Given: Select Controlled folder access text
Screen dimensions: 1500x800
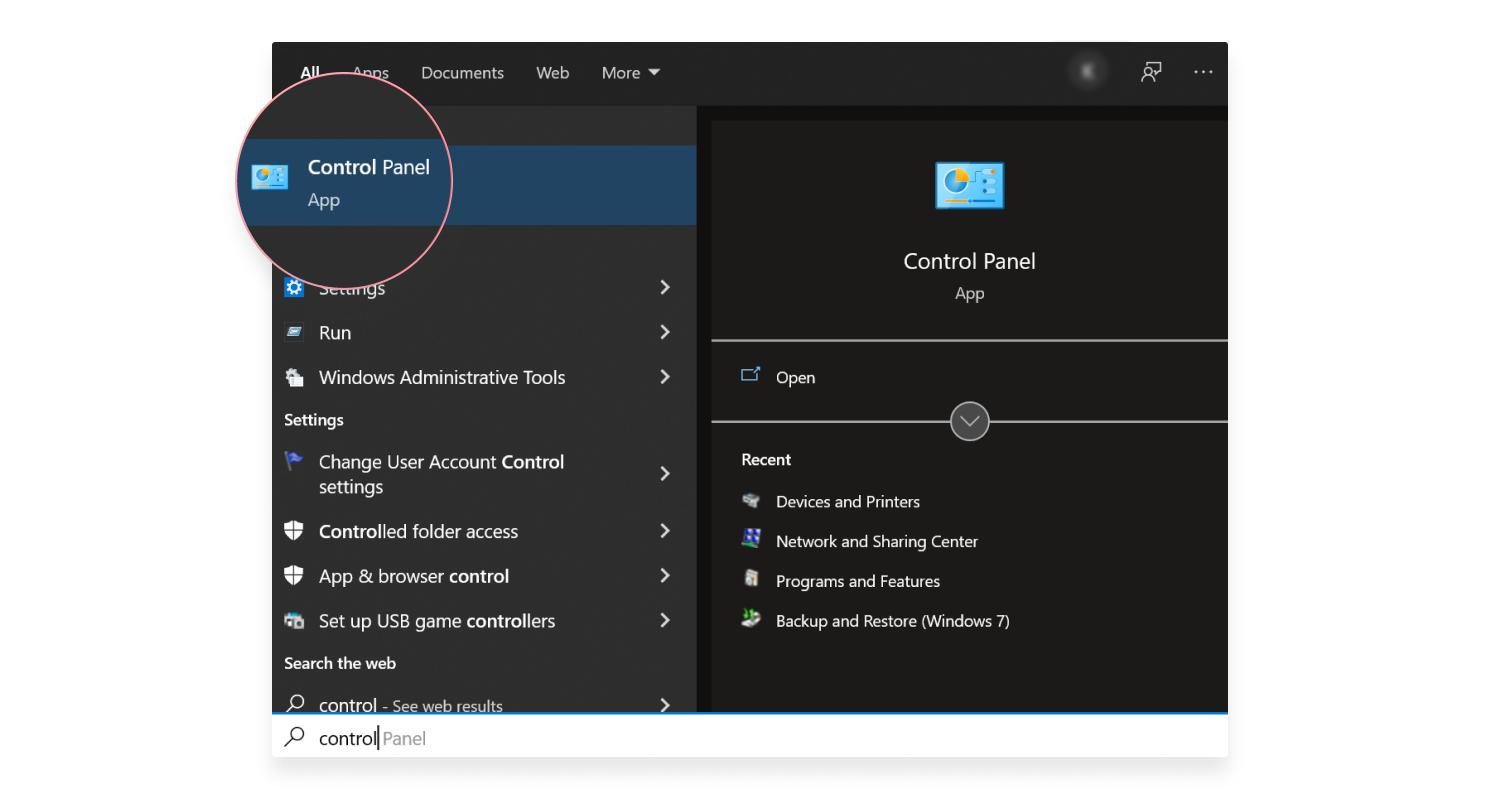Looking at the screenshot, I should 418,532.
